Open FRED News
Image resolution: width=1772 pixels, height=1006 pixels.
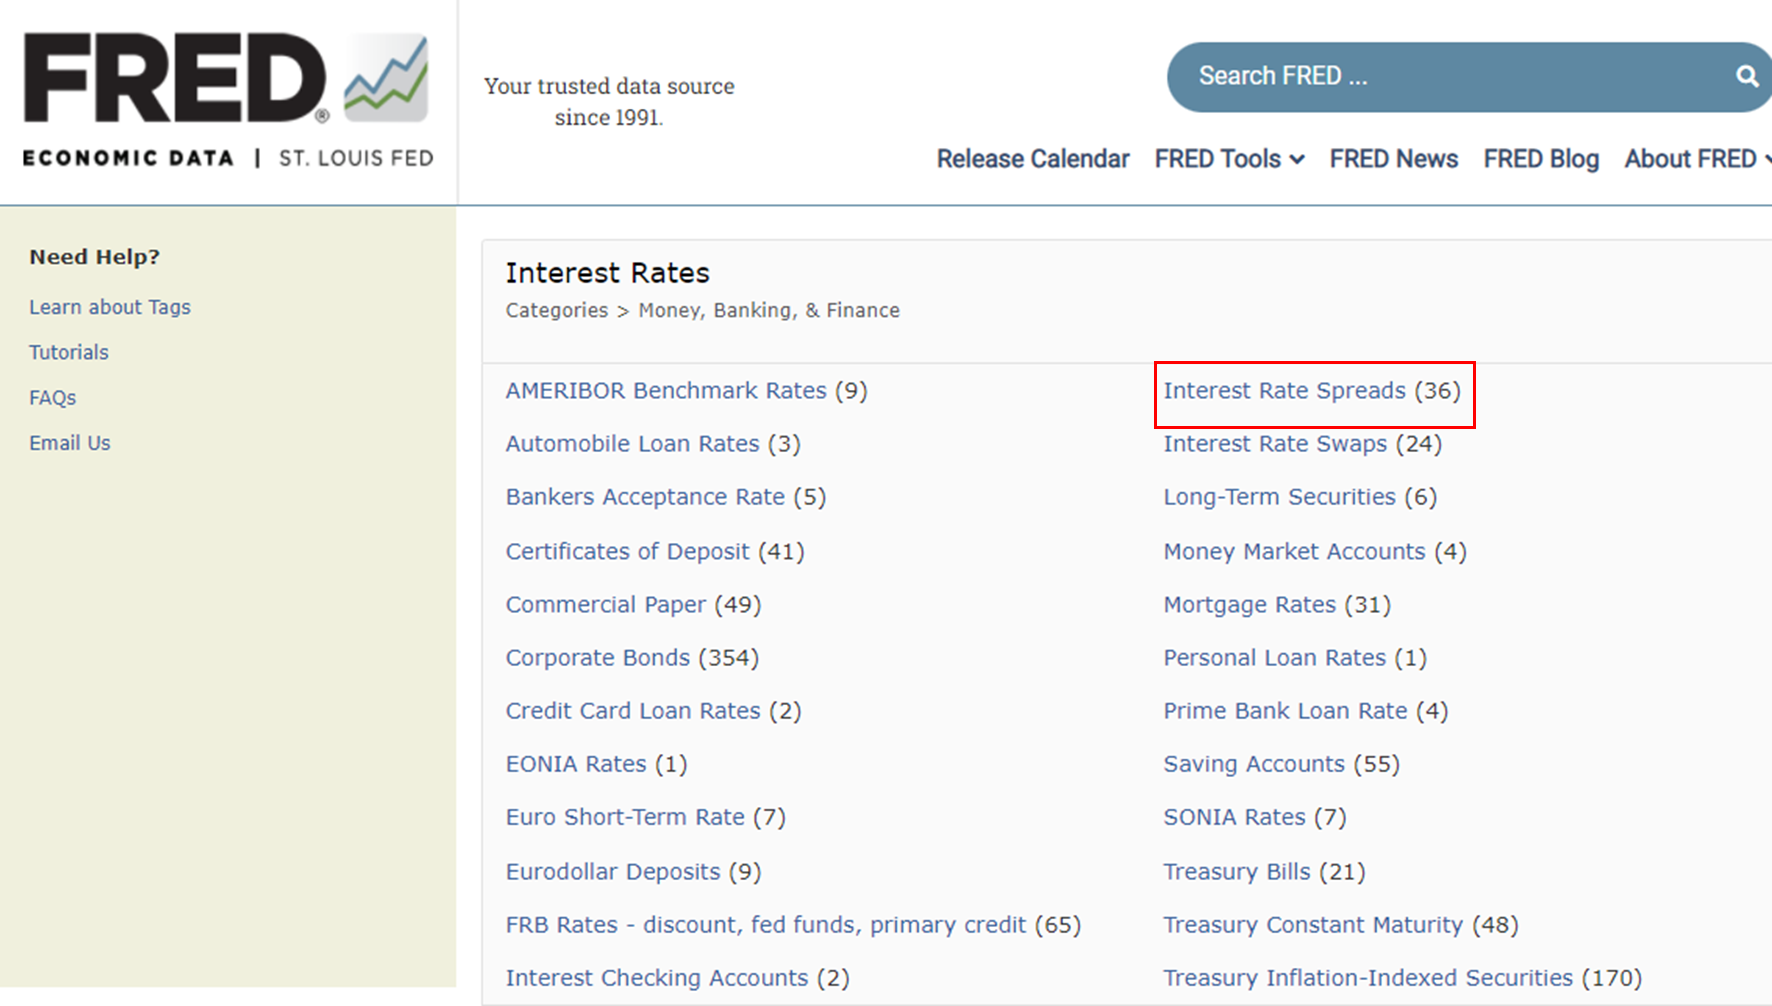[x=1393, y=159]
